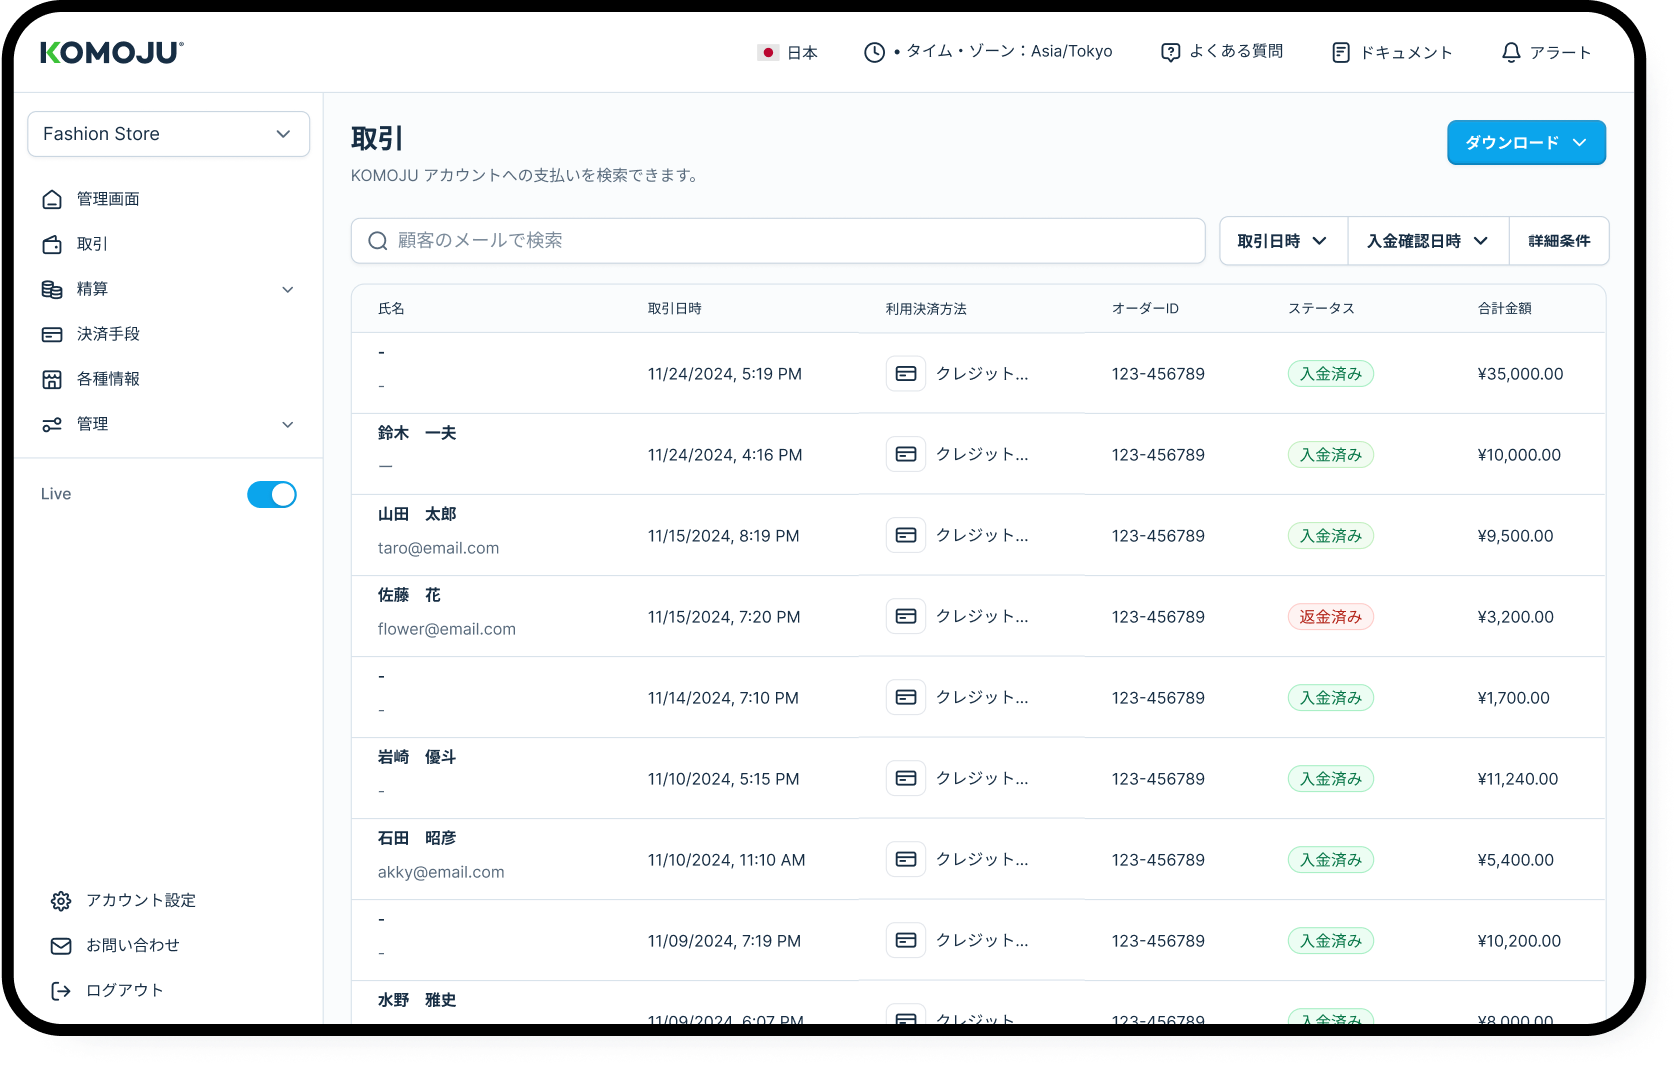Open 管理画面 dashboard menu item

click(x=108, y=199)
